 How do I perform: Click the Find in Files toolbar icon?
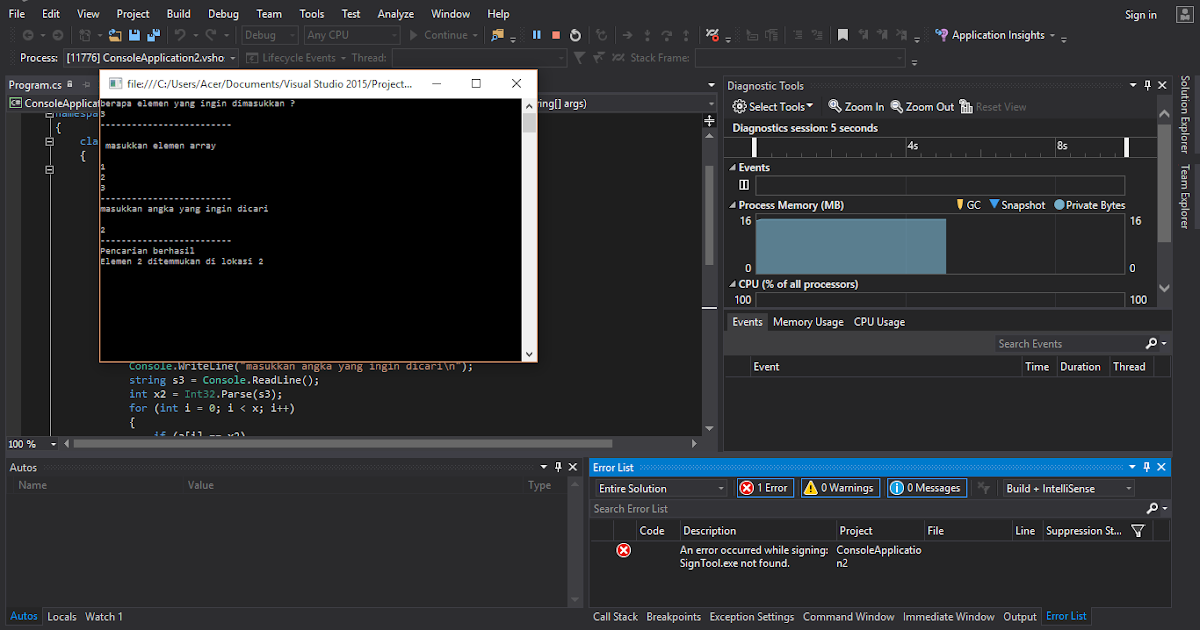(497, 35)
